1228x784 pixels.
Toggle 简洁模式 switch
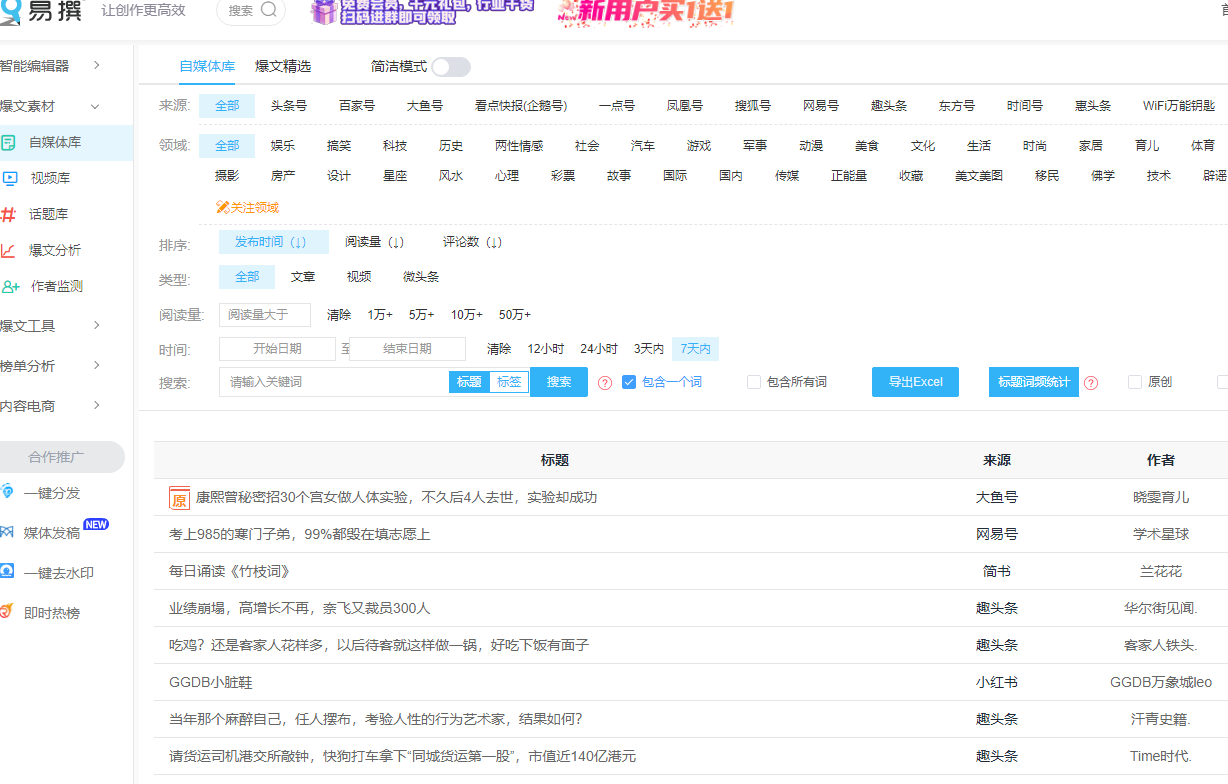(451, 67)
